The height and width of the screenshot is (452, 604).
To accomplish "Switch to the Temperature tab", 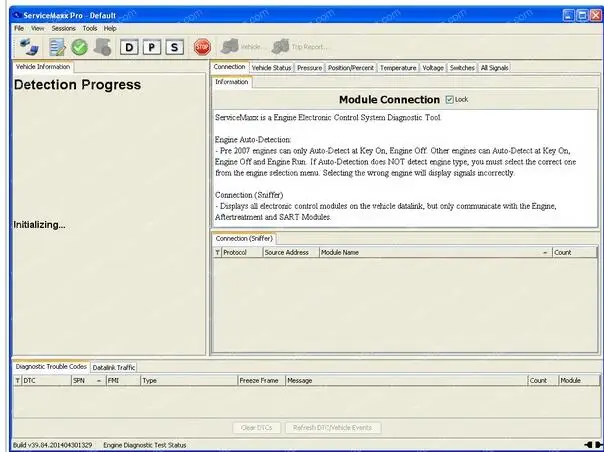I will 398,68.
